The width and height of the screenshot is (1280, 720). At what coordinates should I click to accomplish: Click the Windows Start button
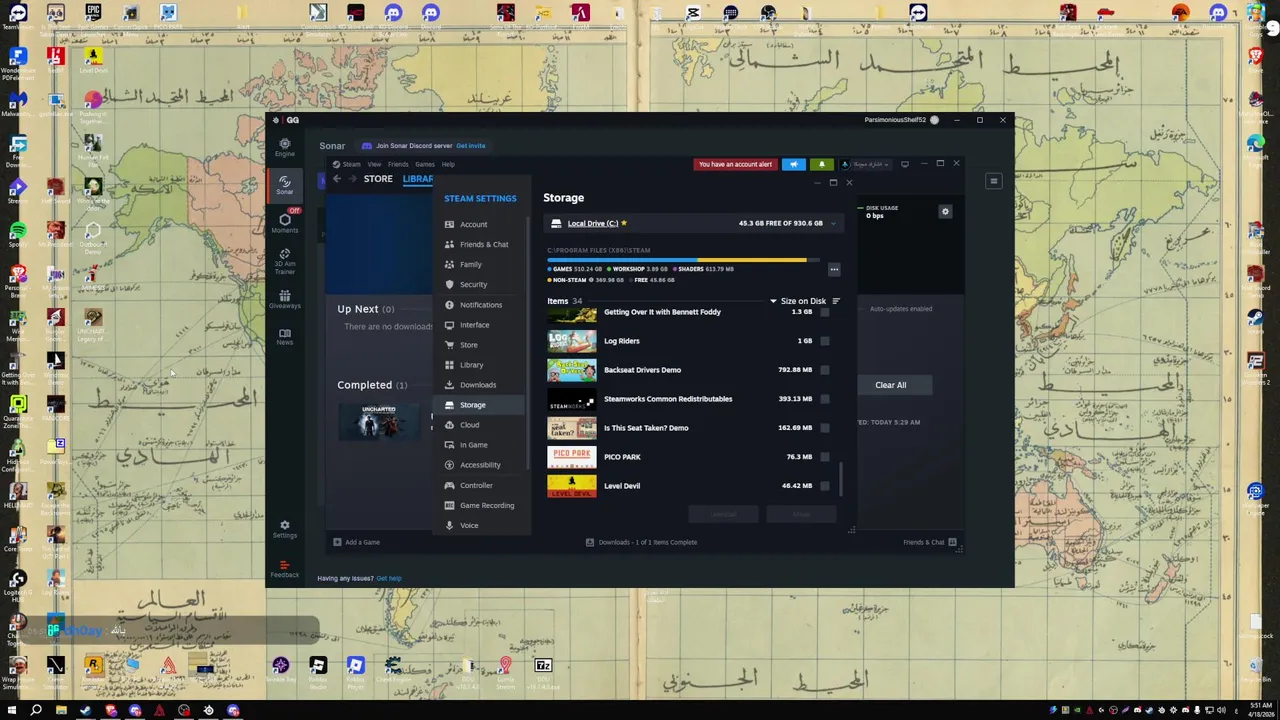[12, 711]
